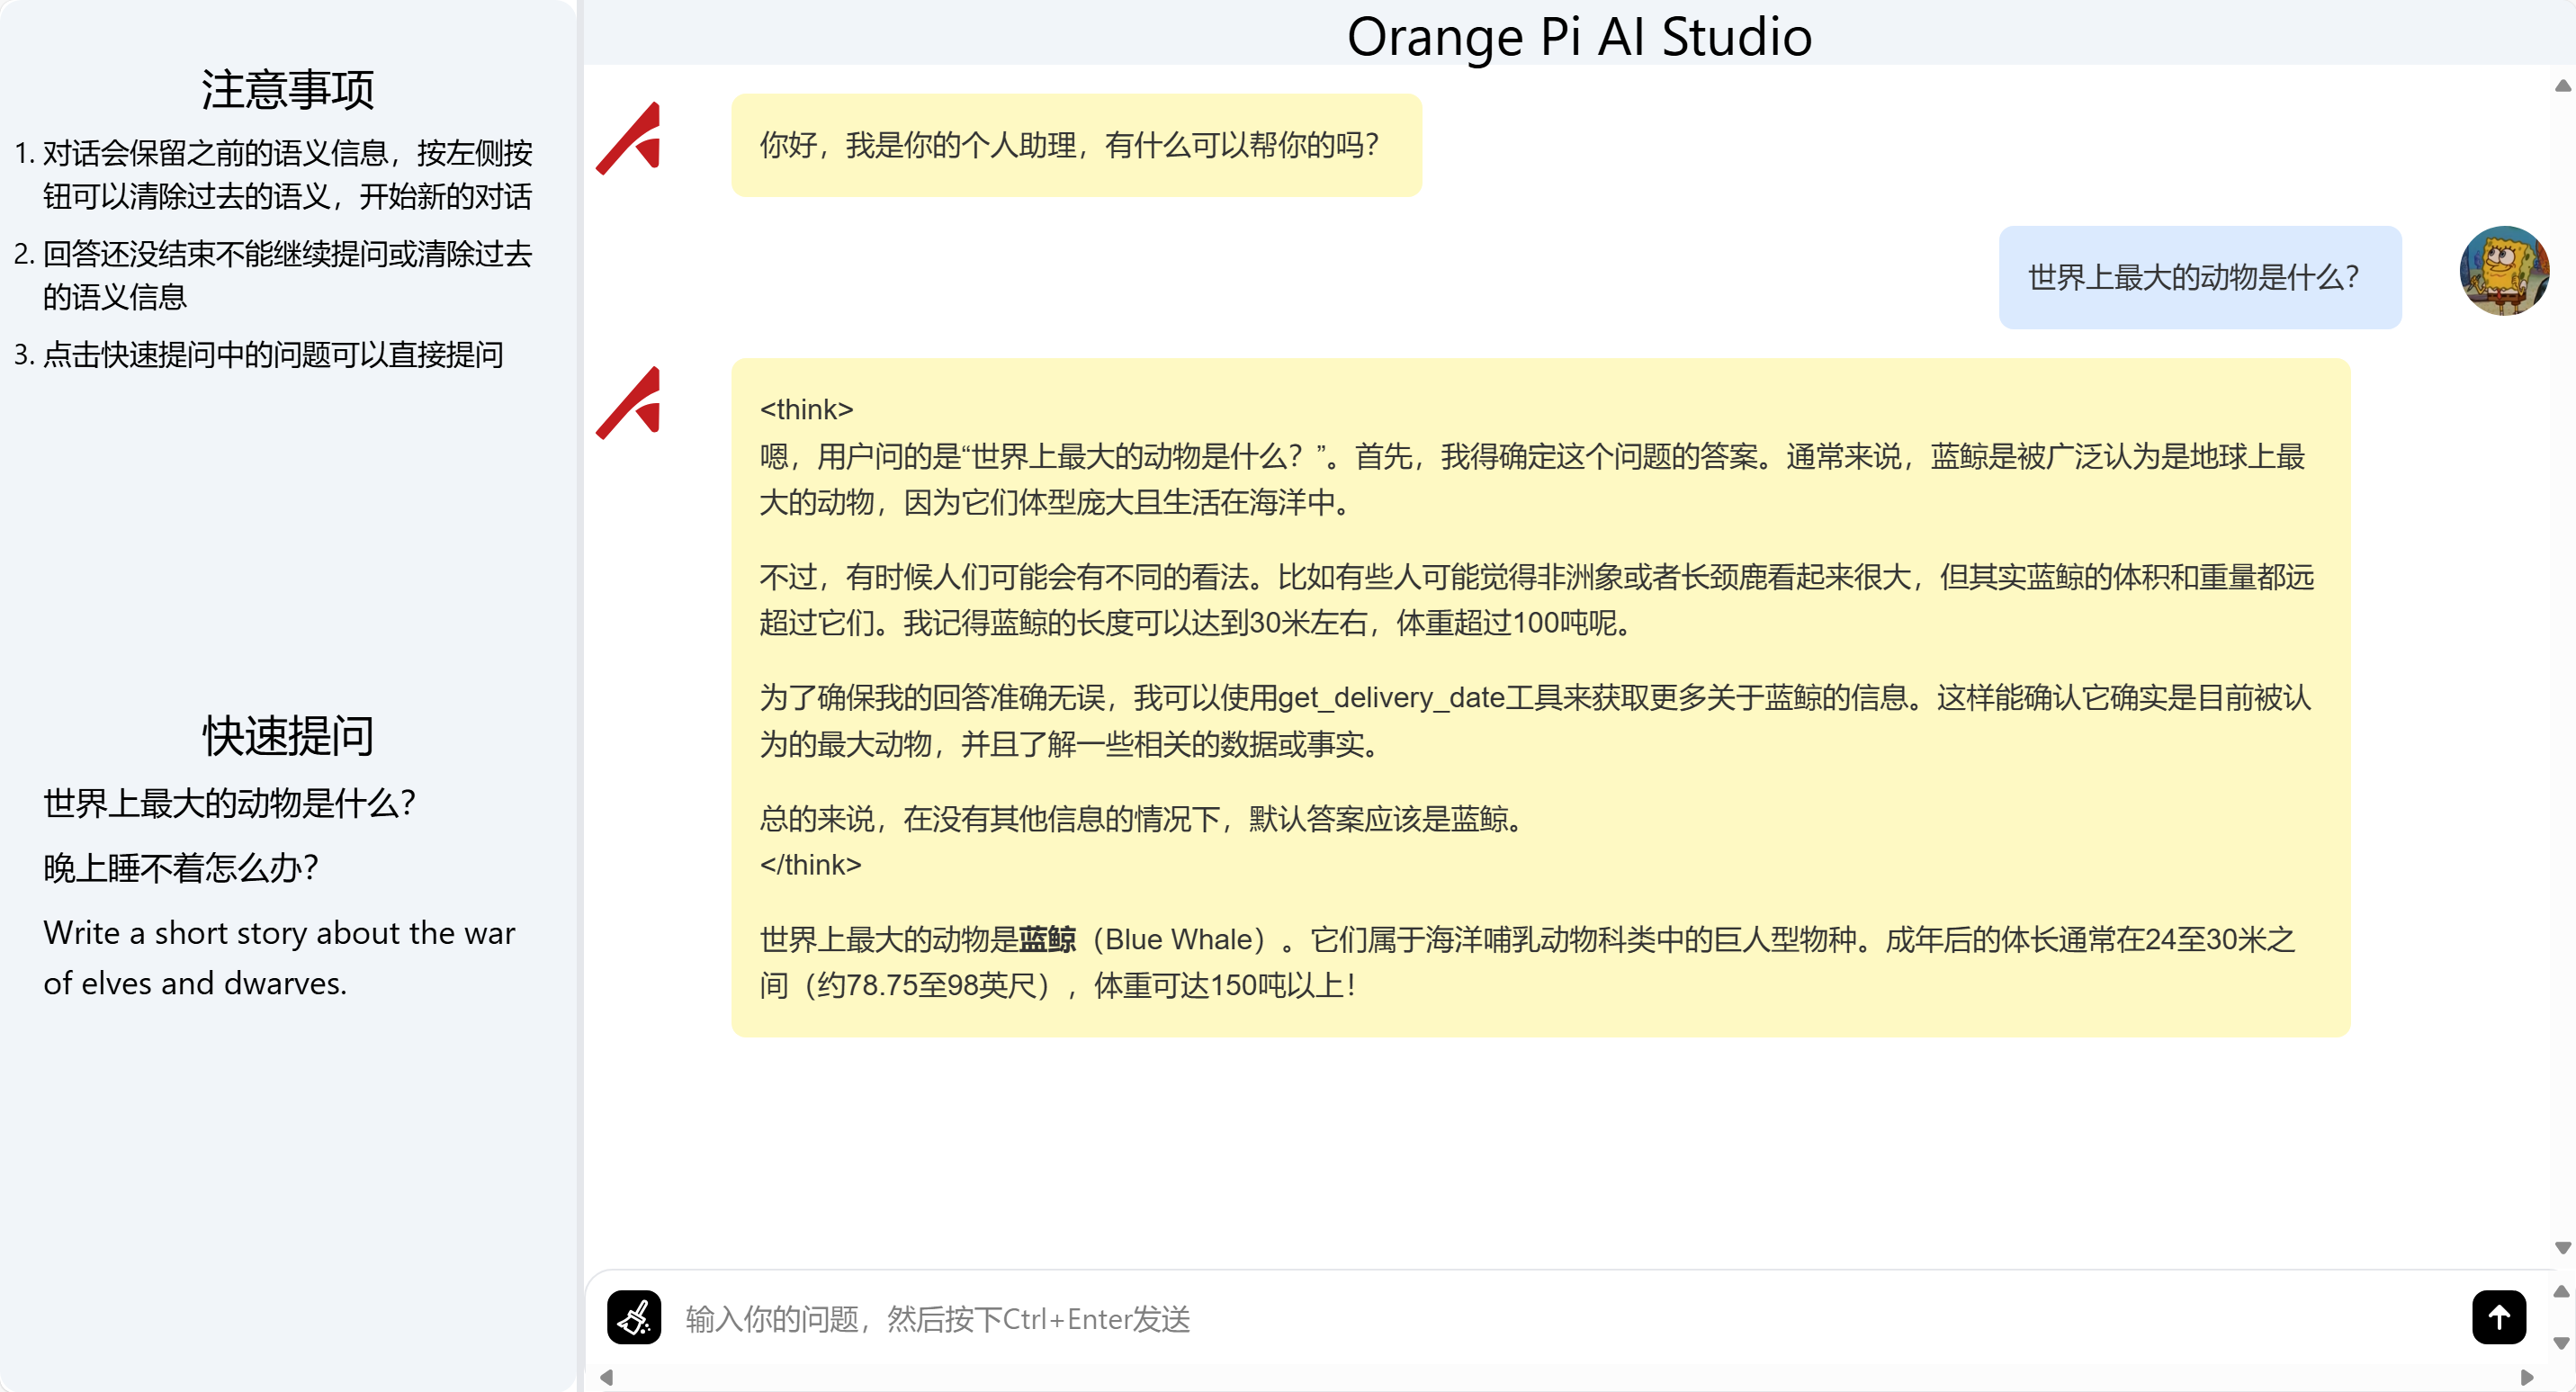Click the broom icon to clear the conversation
The image size is (2576, 1392).
636,1318
